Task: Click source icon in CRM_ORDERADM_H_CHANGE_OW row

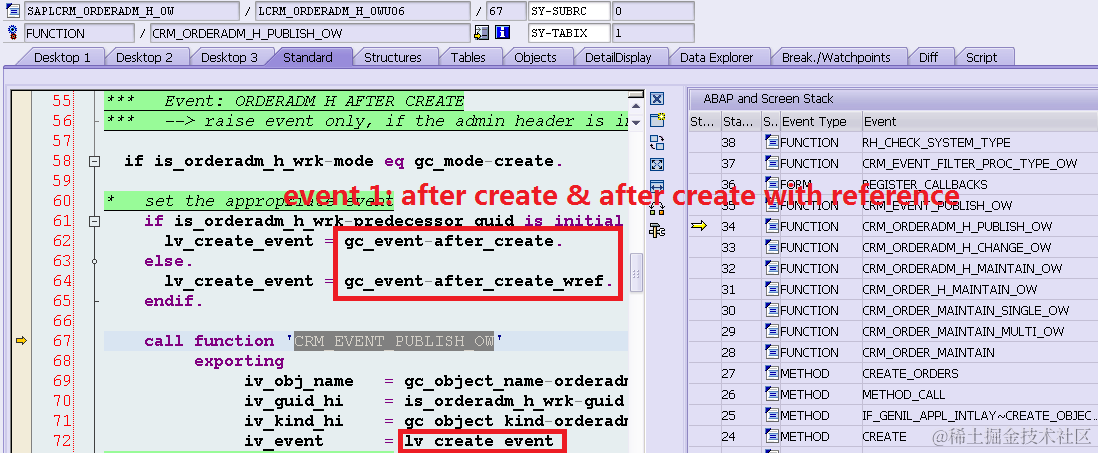Action: click(772, 247)
